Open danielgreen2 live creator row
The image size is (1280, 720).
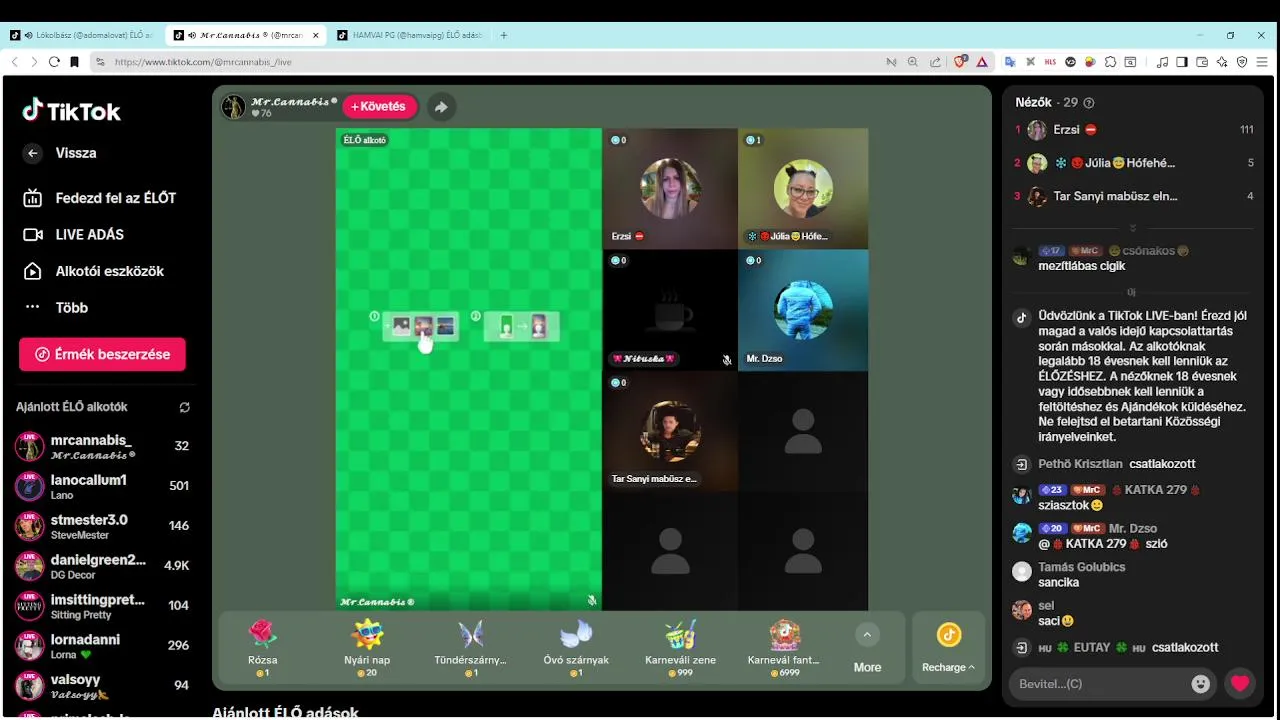coord(102,566)
